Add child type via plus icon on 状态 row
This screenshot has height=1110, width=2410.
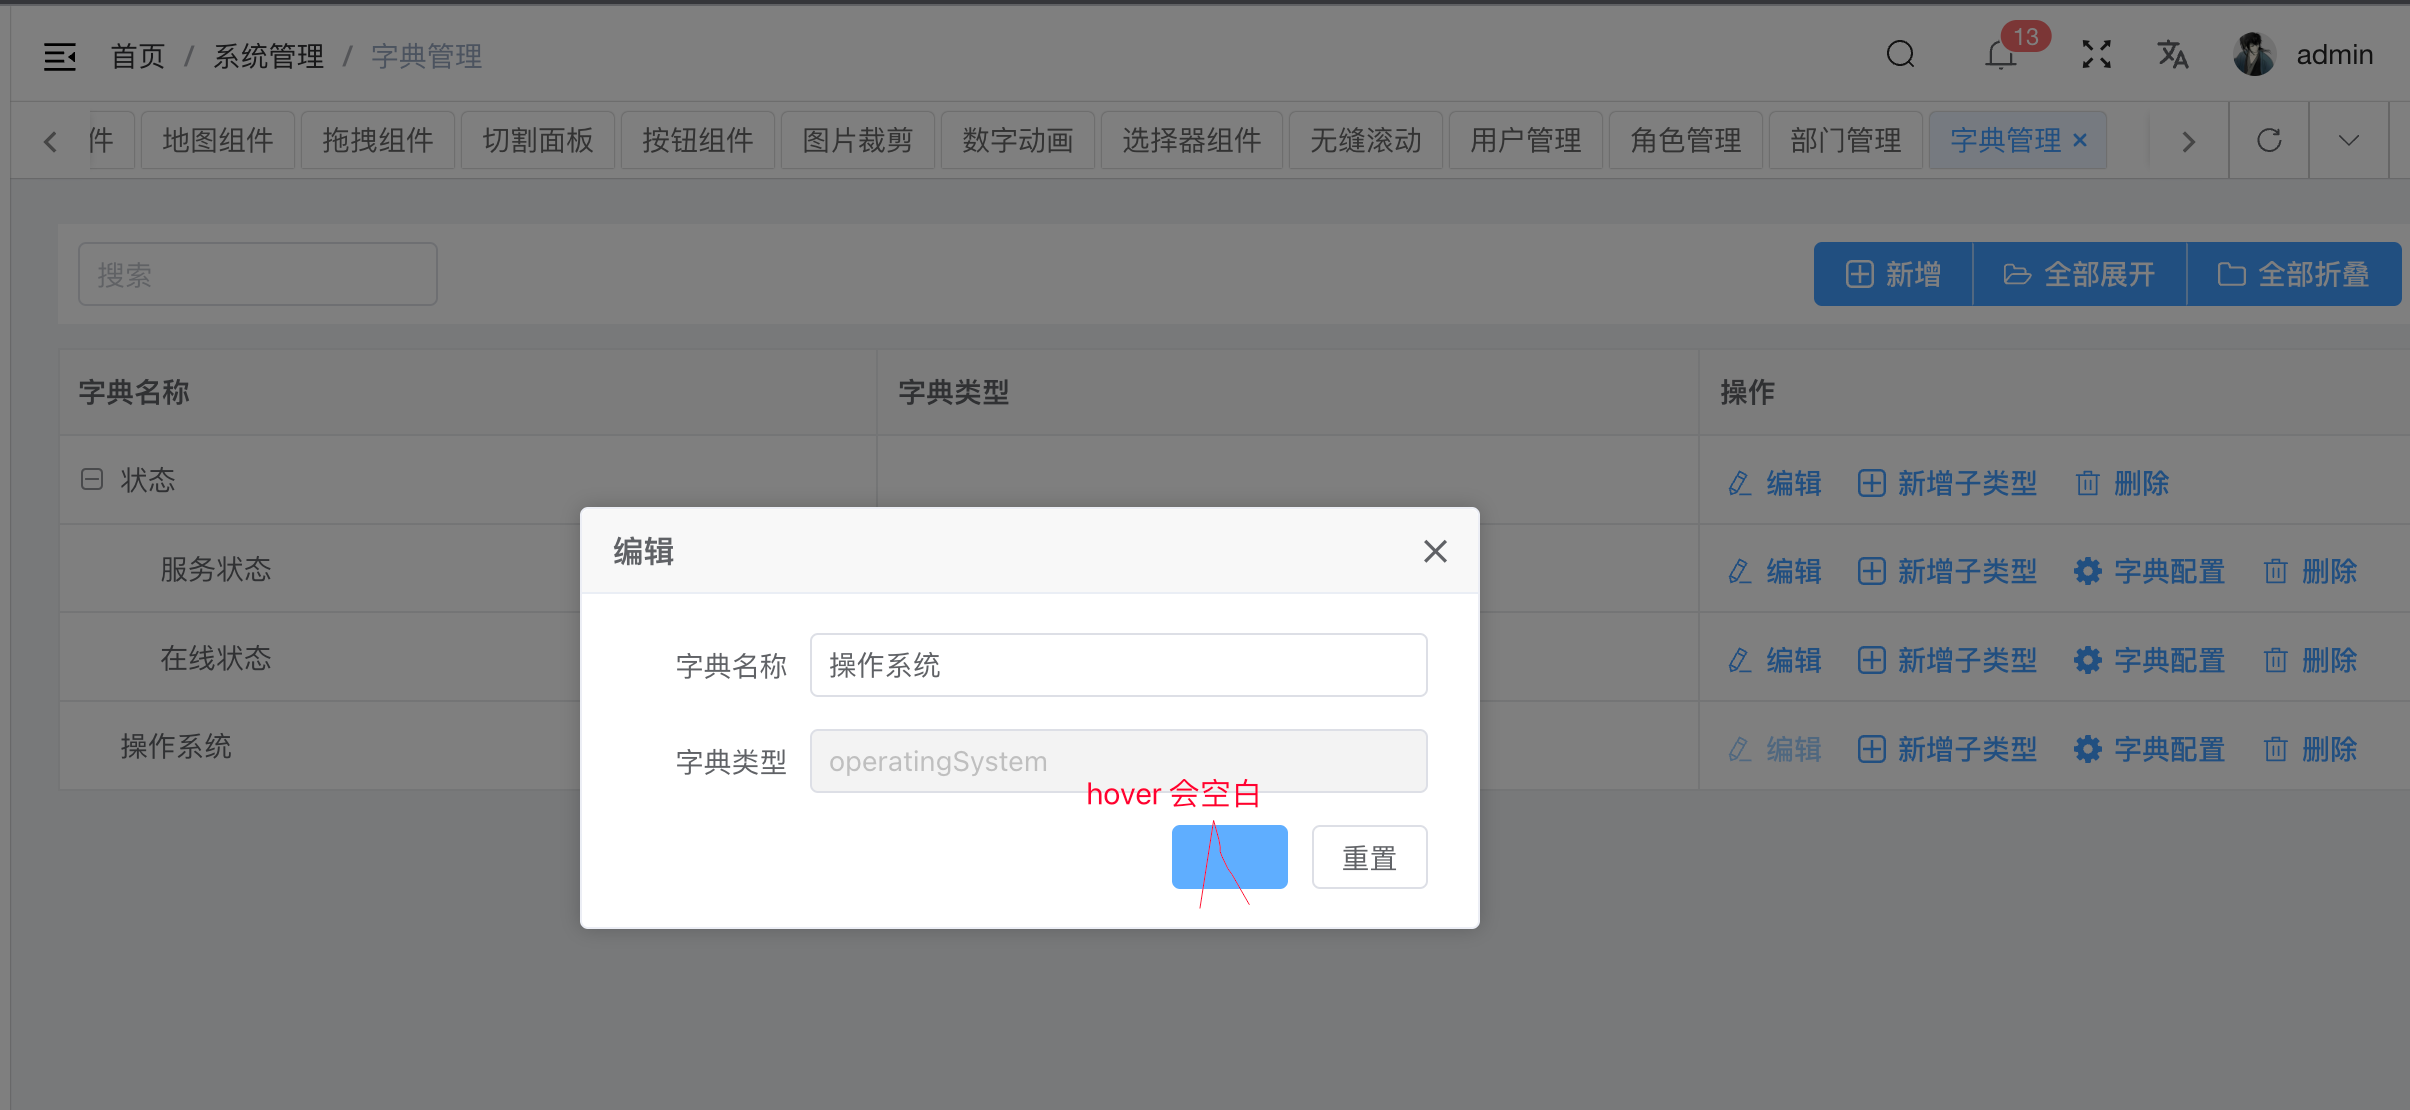[1871, 483]
